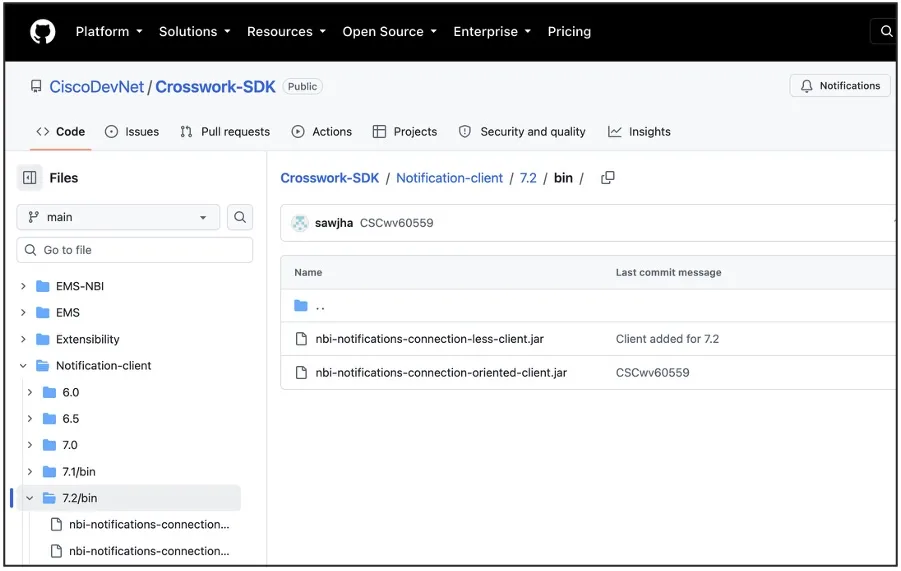Viewport: 901px width, 571px height.
Task: Expand the 6.0 folder chevron
Action: click(x=30, y=392)
